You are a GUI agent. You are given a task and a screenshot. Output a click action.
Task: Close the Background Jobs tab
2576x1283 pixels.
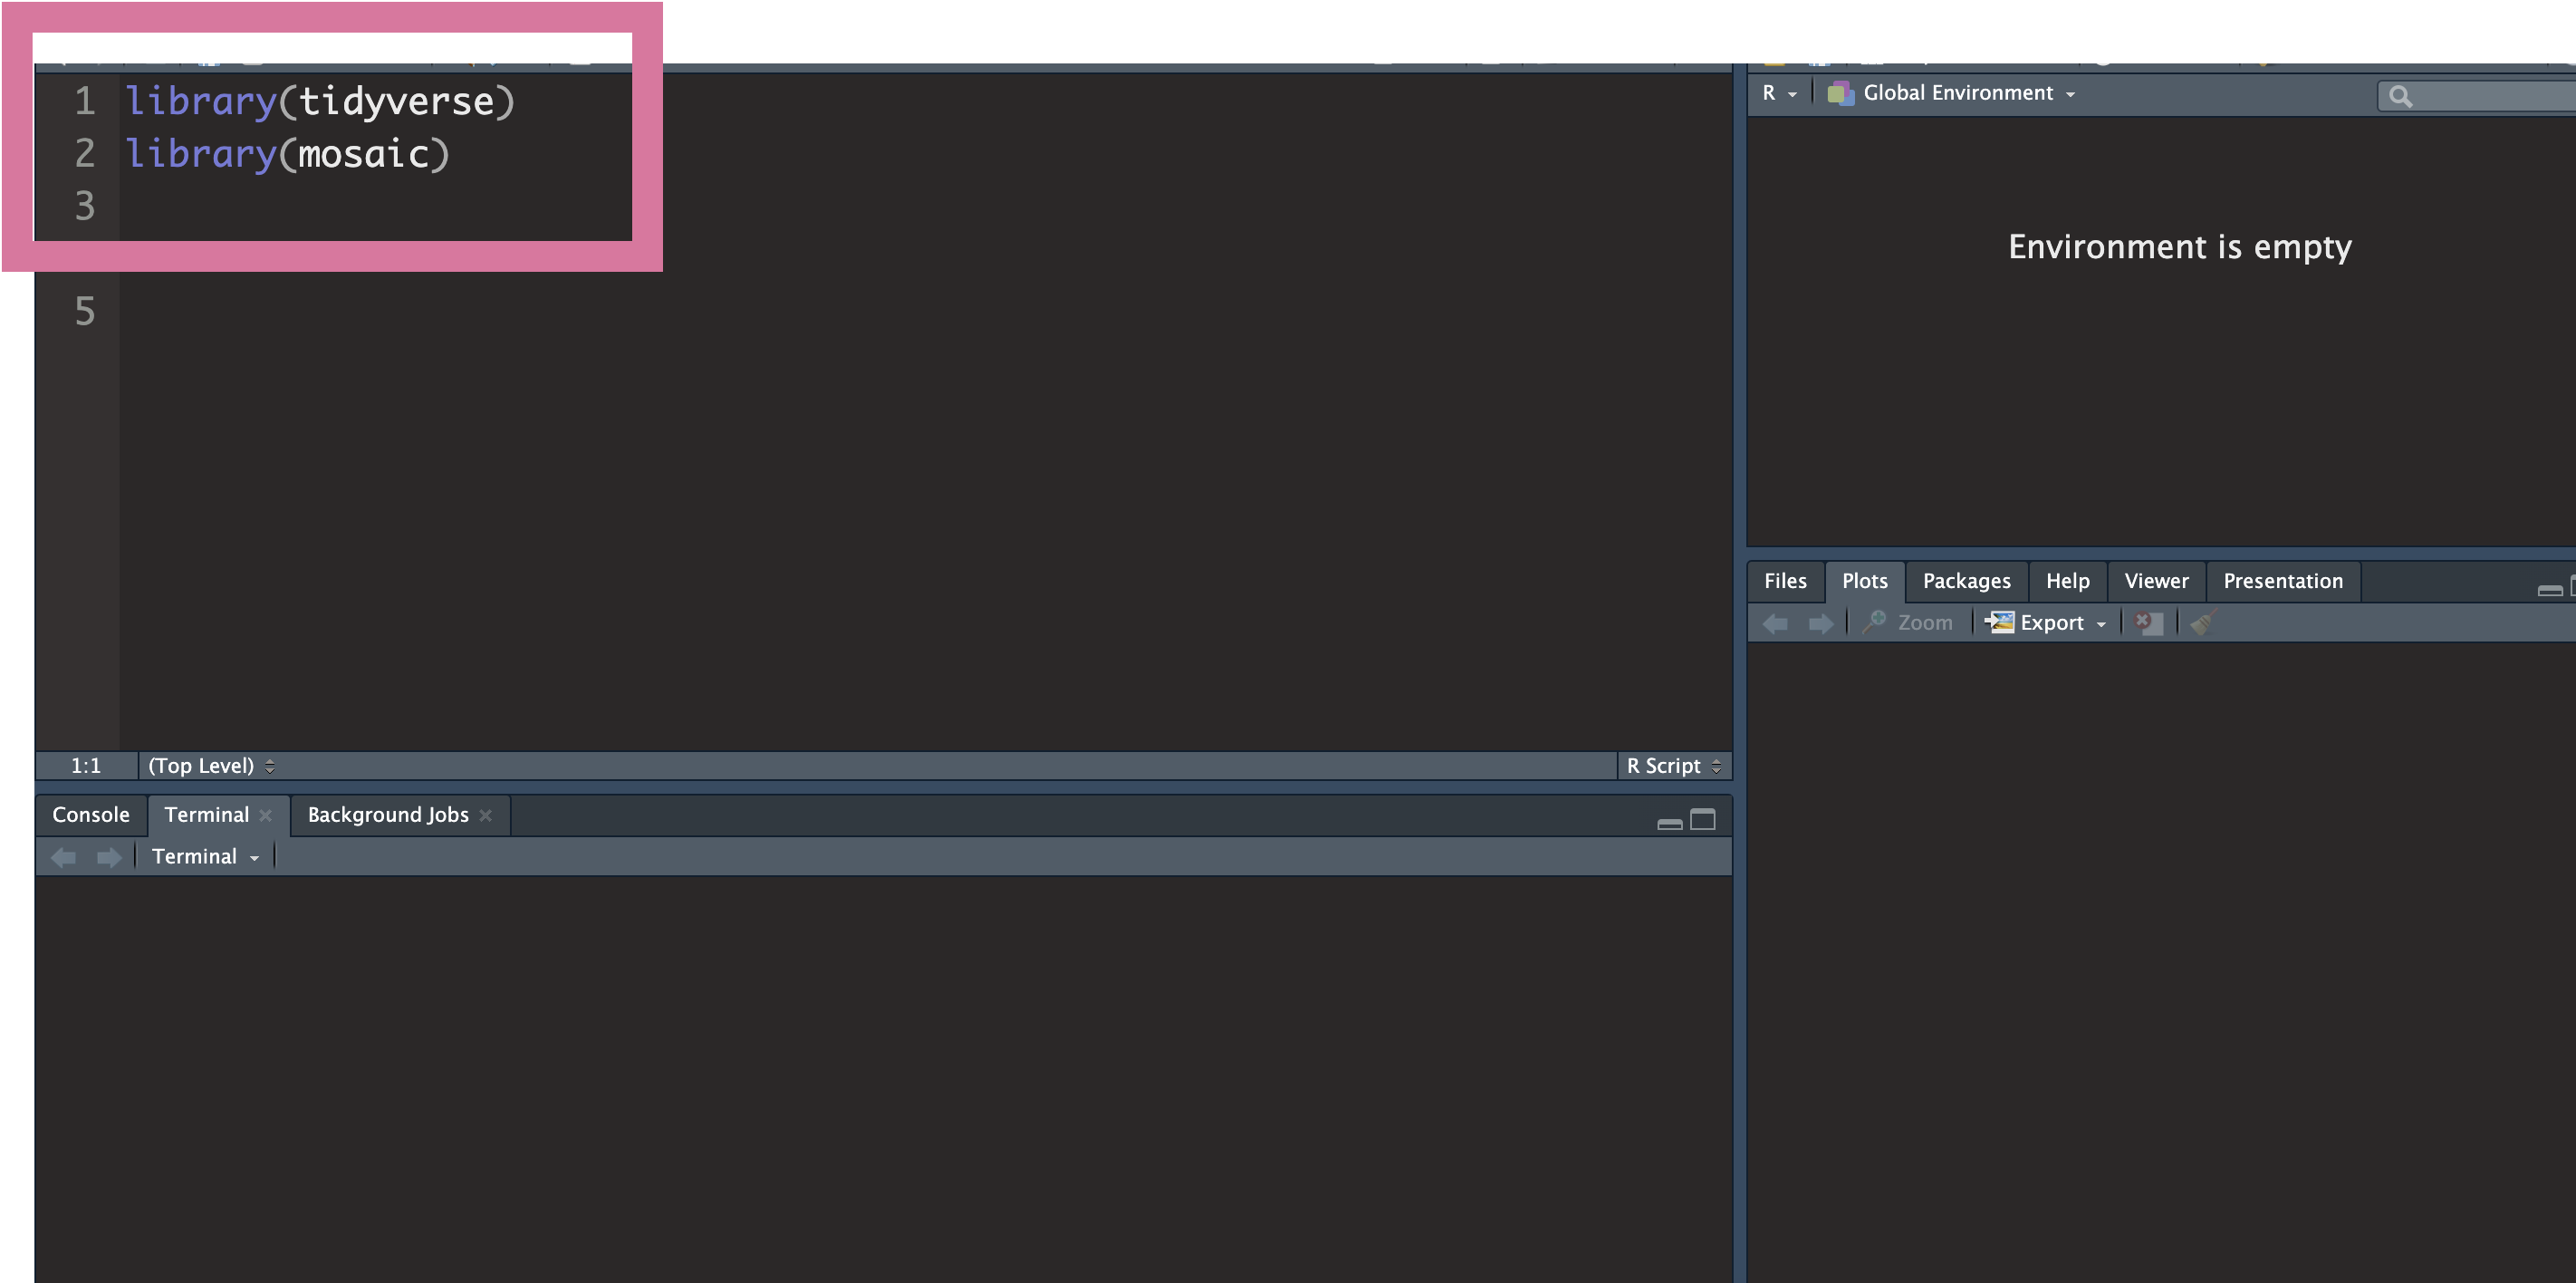click(x=486, y=816)
